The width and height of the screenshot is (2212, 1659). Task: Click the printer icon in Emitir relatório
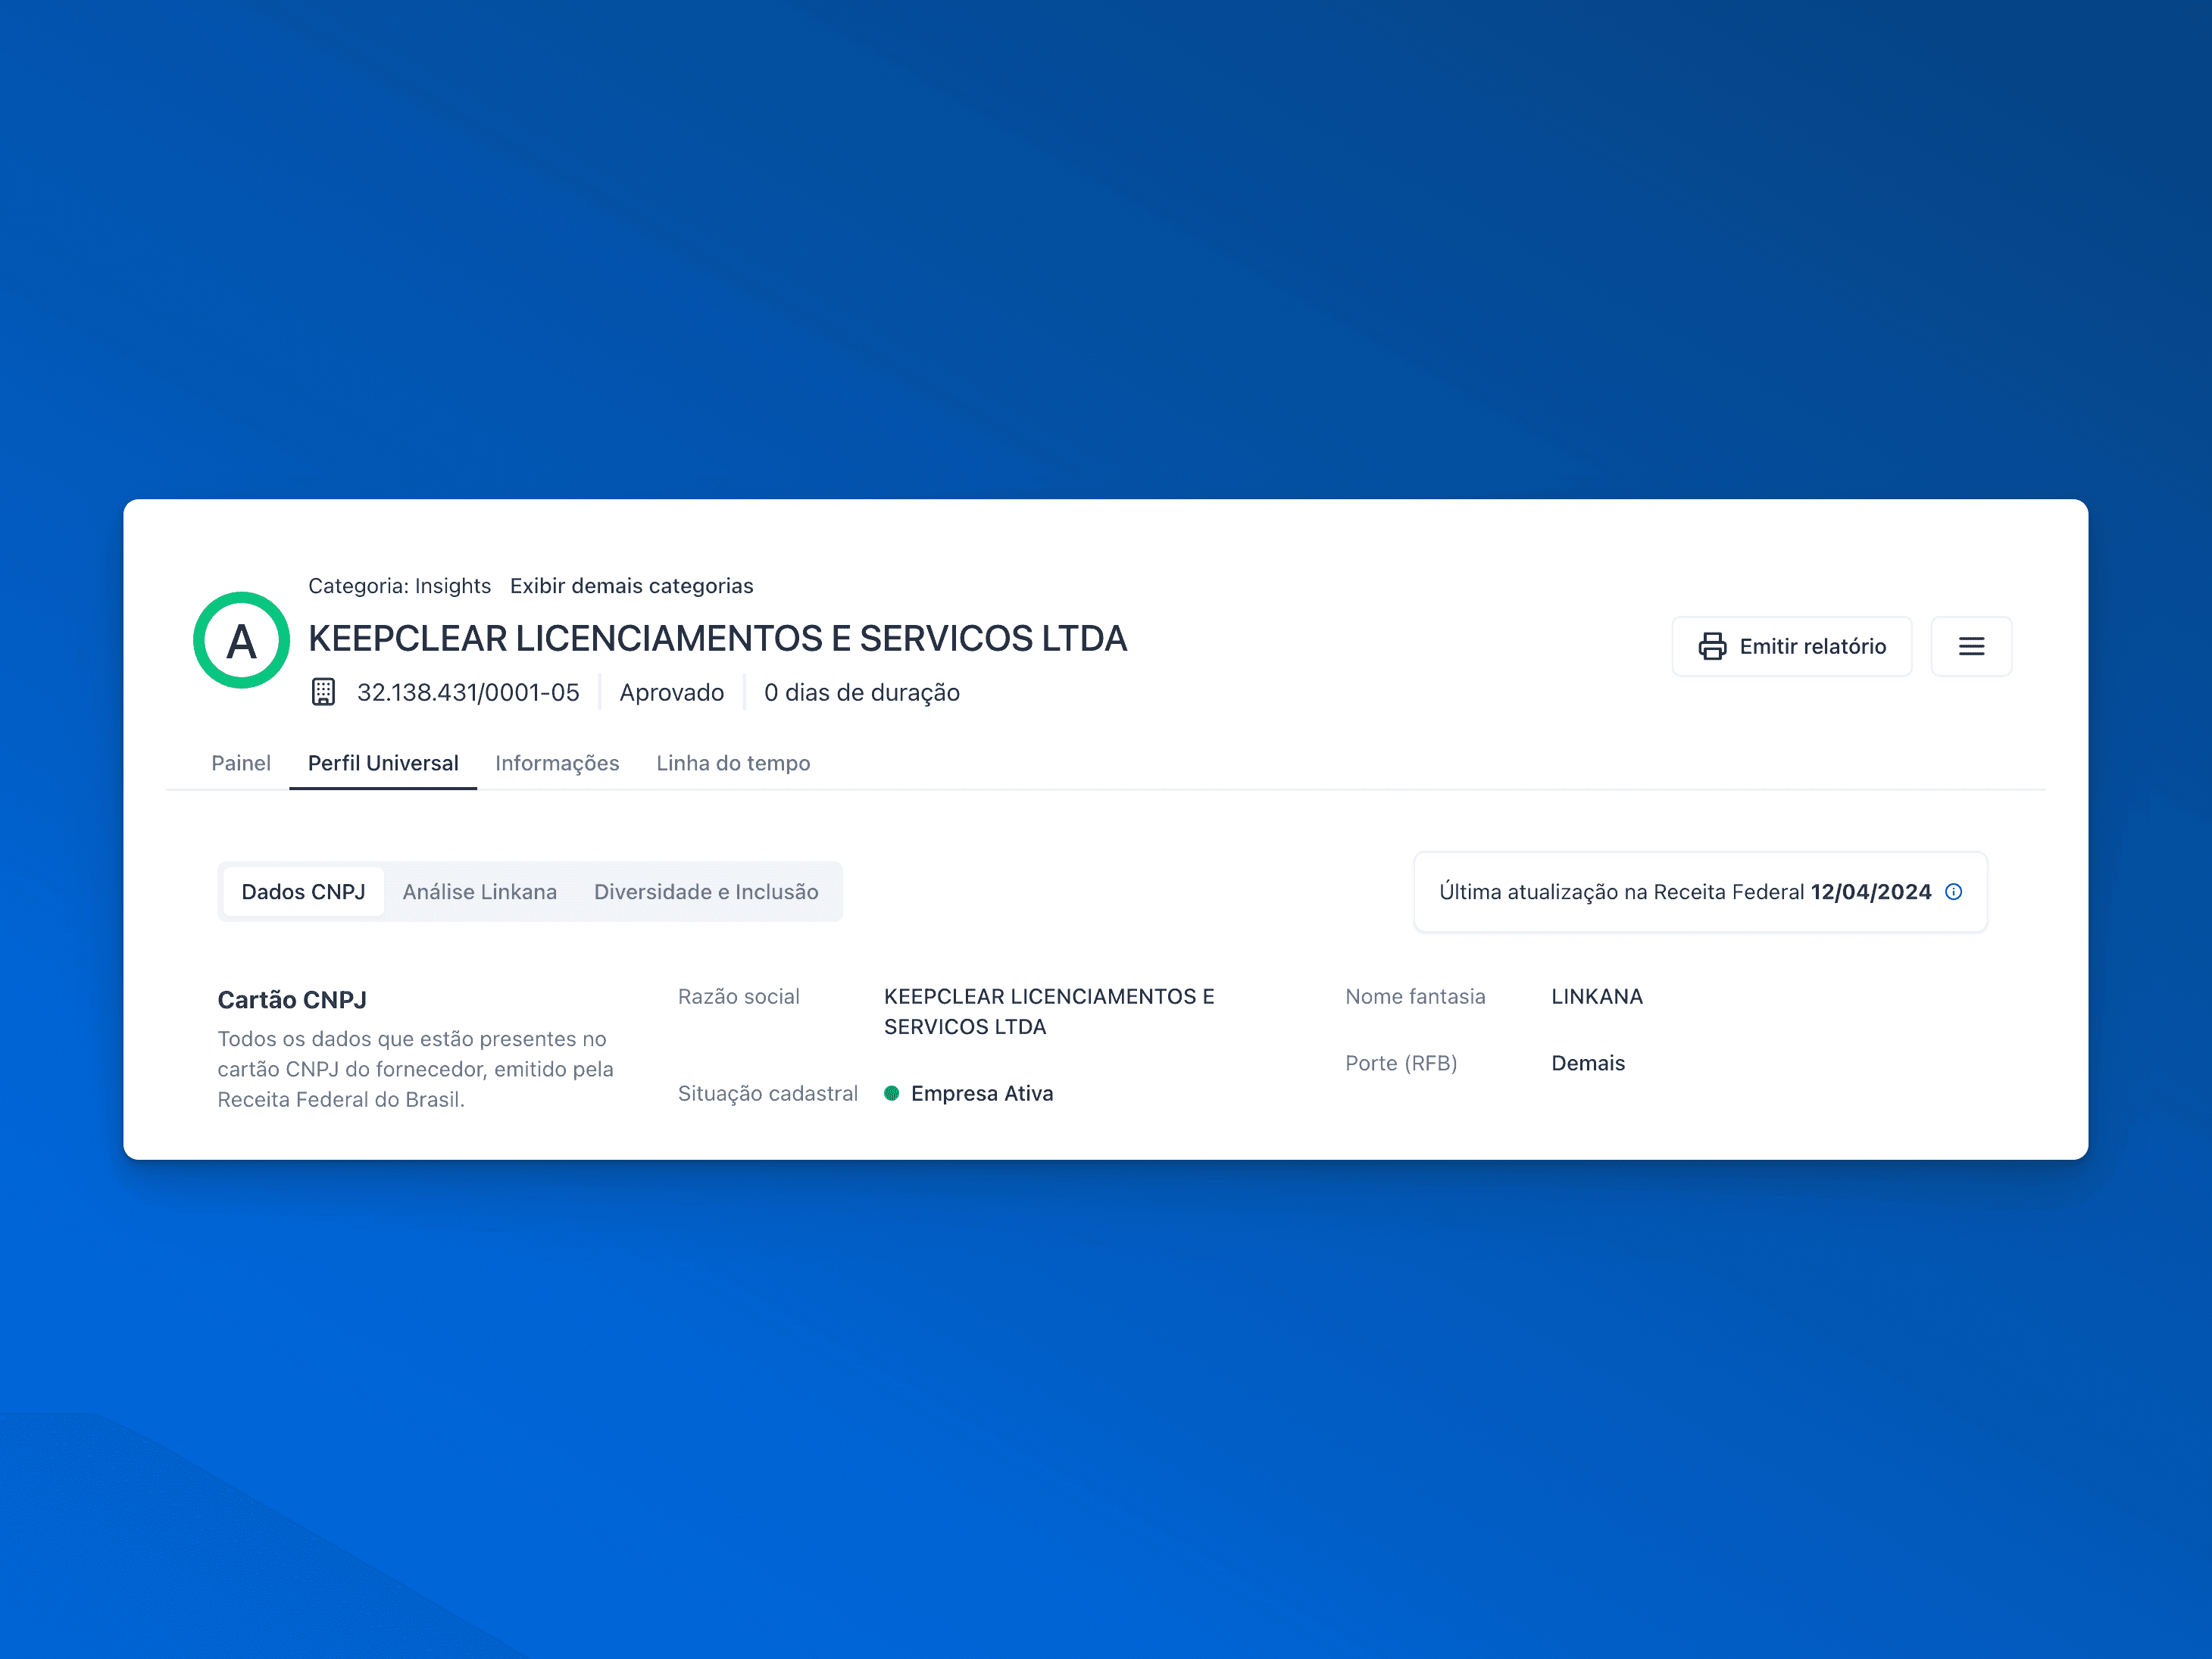(x=1712, y=646)
